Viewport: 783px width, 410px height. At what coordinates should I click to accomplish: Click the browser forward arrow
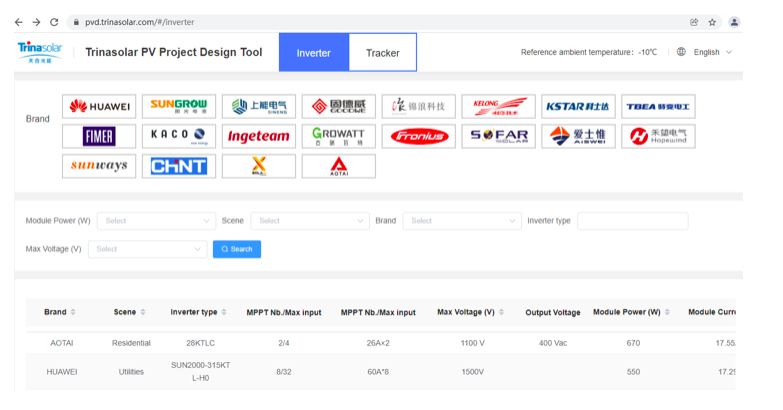point(36,22)
